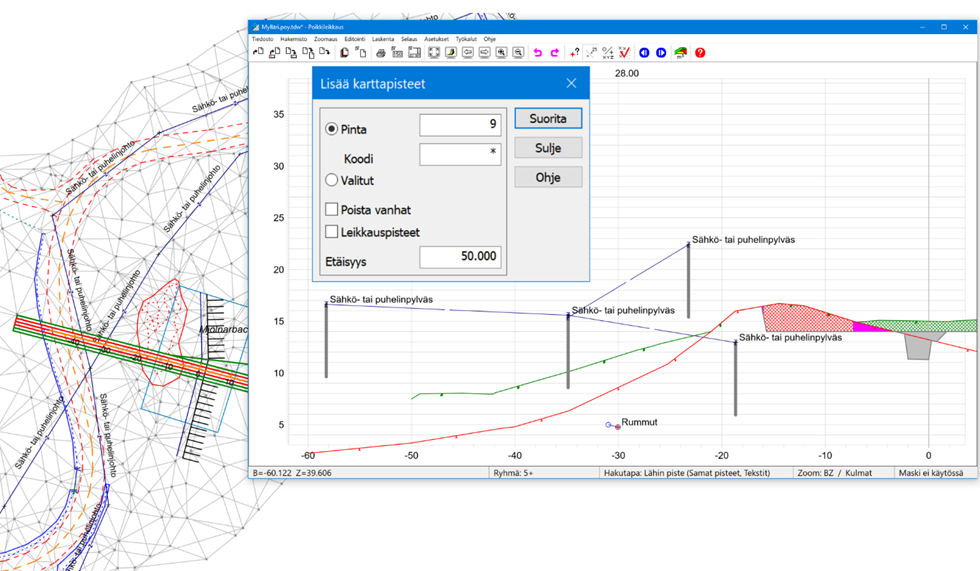Screen dimensions: 980x571
Task: Select the Valitut radio button
Action: [x=332, y=180]
